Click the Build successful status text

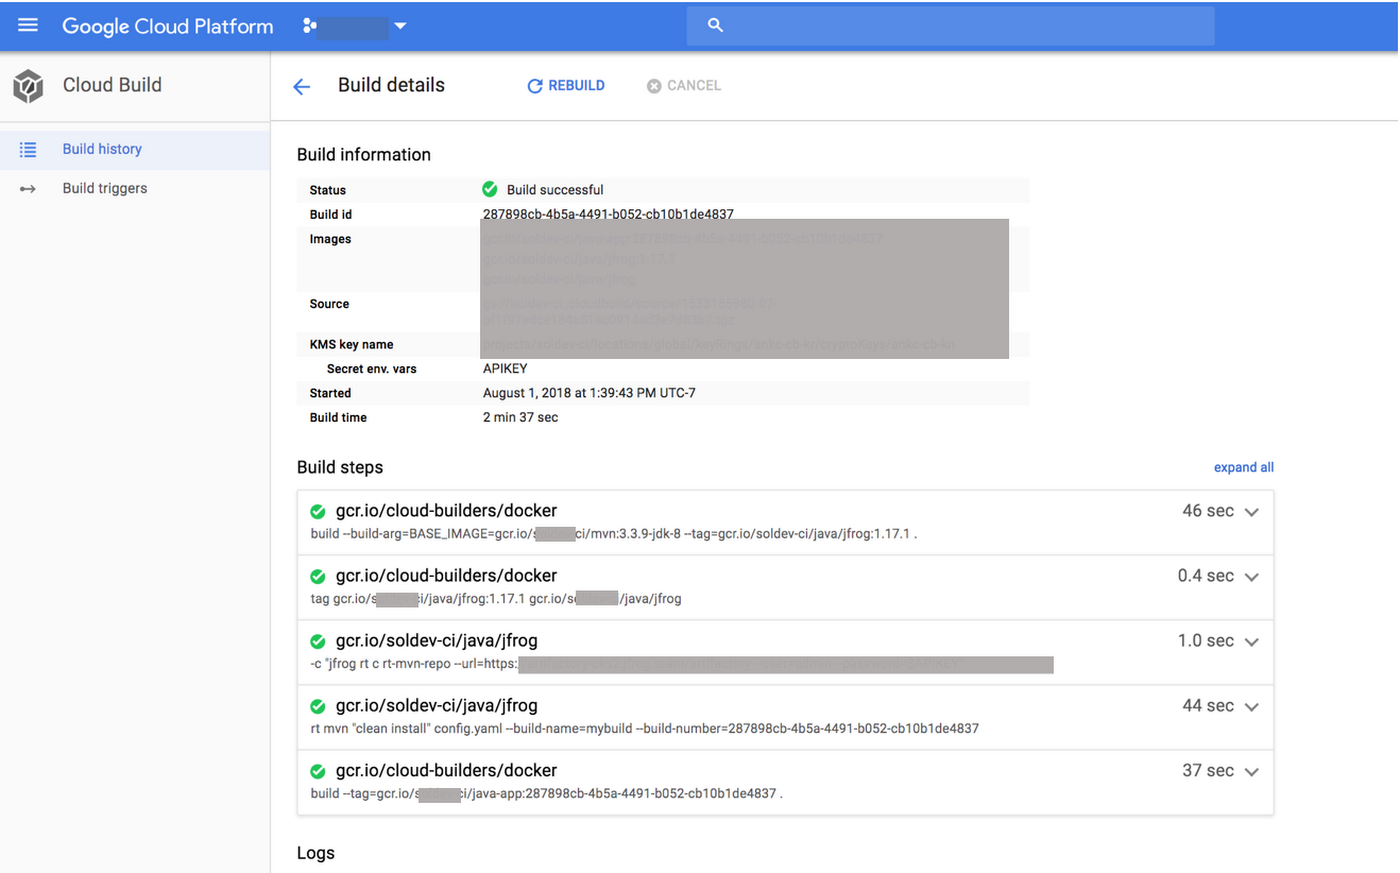(555, 189)
